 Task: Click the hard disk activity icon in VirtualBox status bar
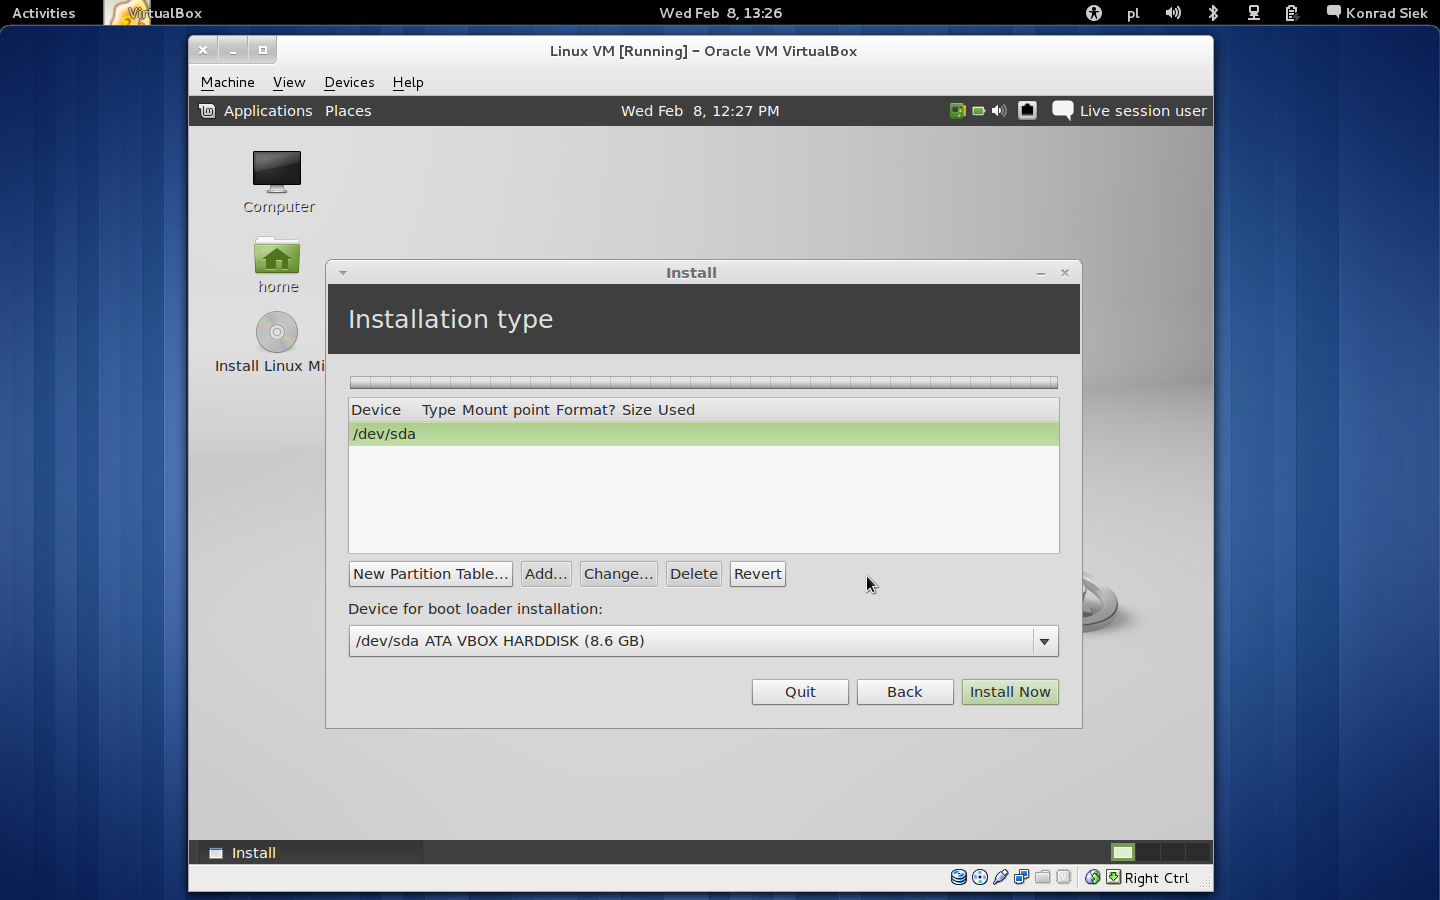pyautogui.click(x=958, y=877)
